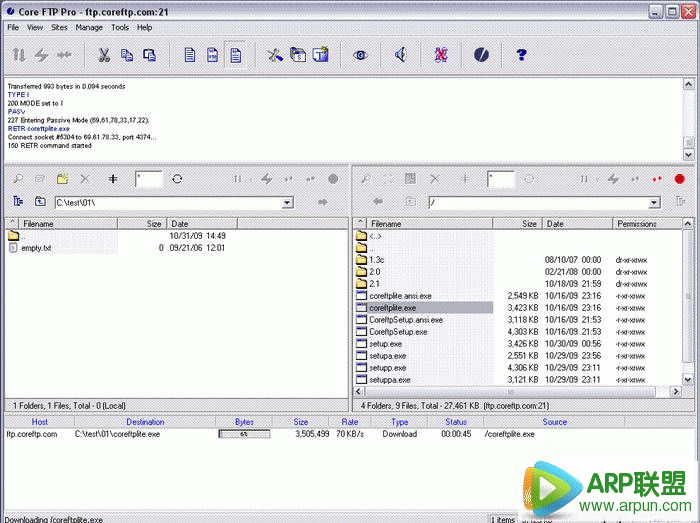Image resolution: width=700 pixels, height=523 pixels.
Task: Toggle the third document view mode icon
Action: coord(236,55)
